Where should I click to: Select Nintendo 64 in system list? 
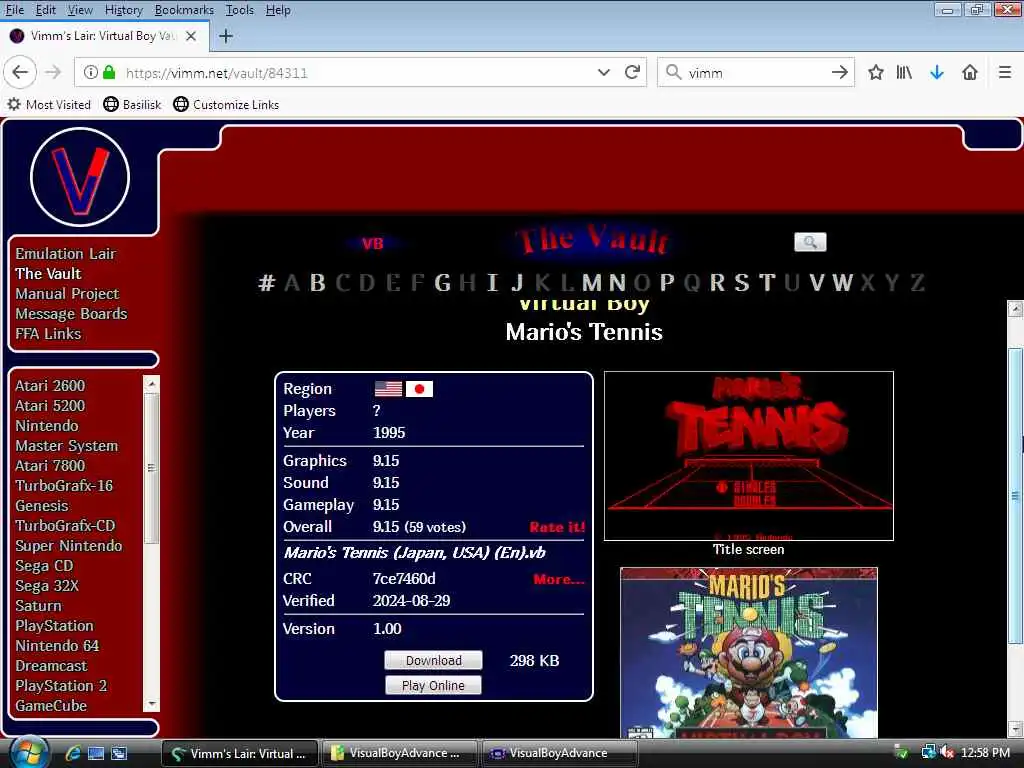[x=57, y=645]
